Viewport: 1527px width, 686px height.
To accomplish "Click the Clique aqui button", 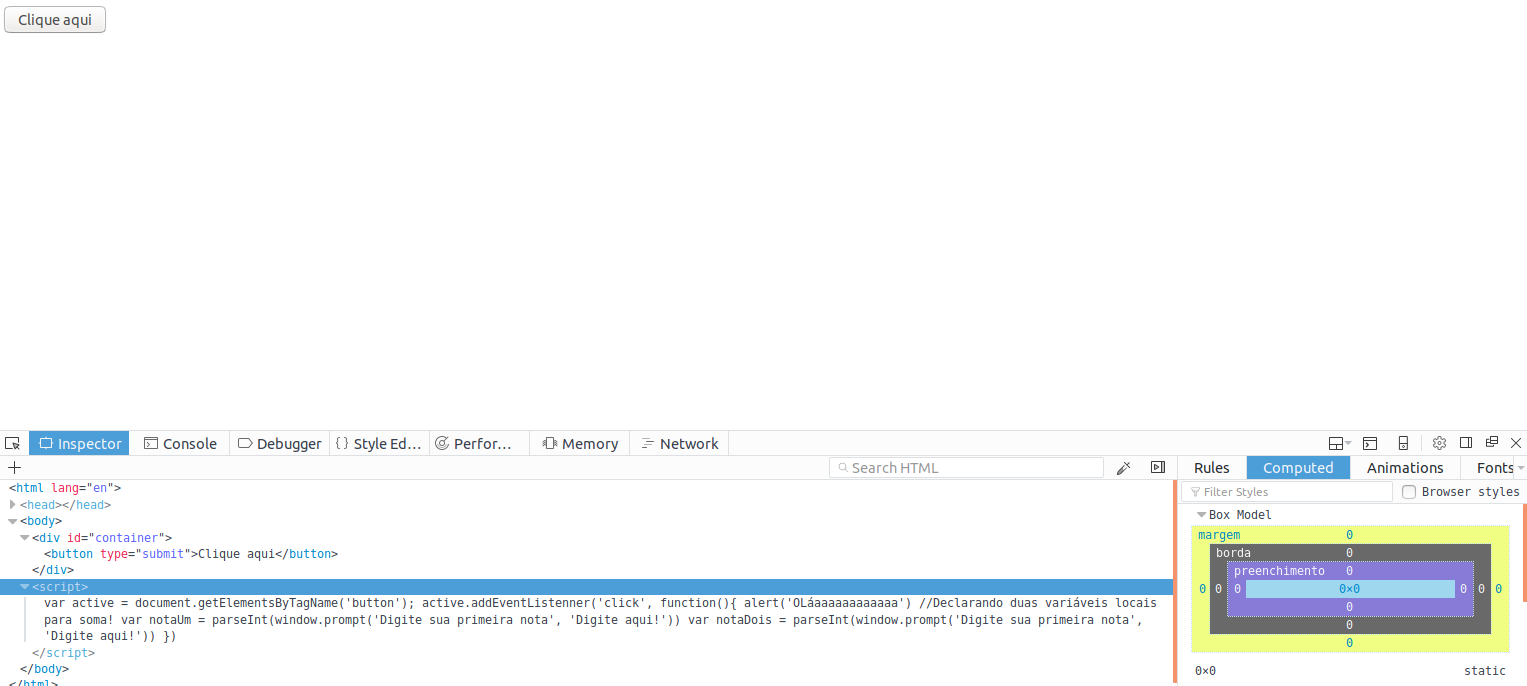I will pos(55,20).
